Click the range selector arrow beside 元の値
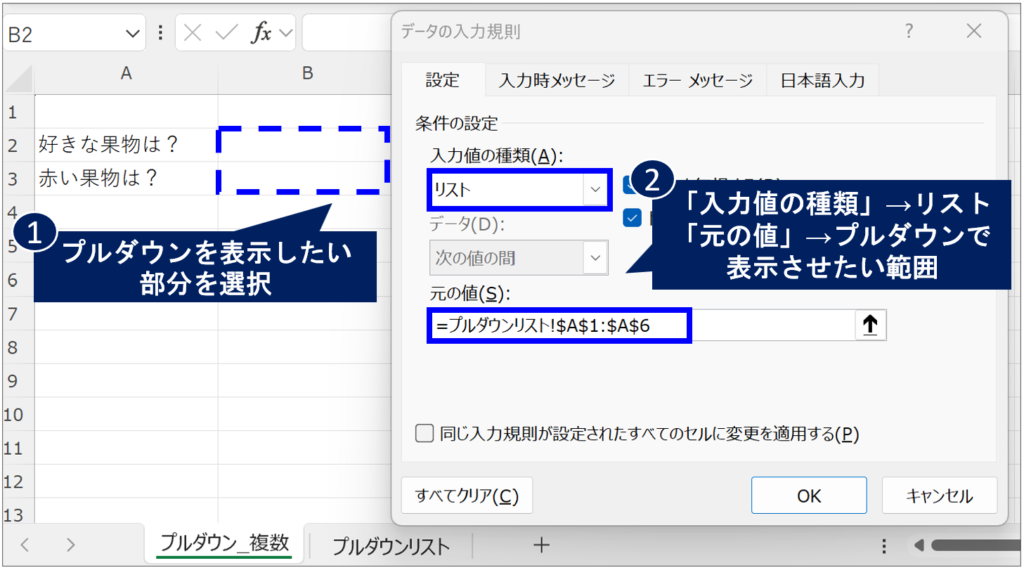Viewport: 1024px width, 568px height. tap(870, 326)
